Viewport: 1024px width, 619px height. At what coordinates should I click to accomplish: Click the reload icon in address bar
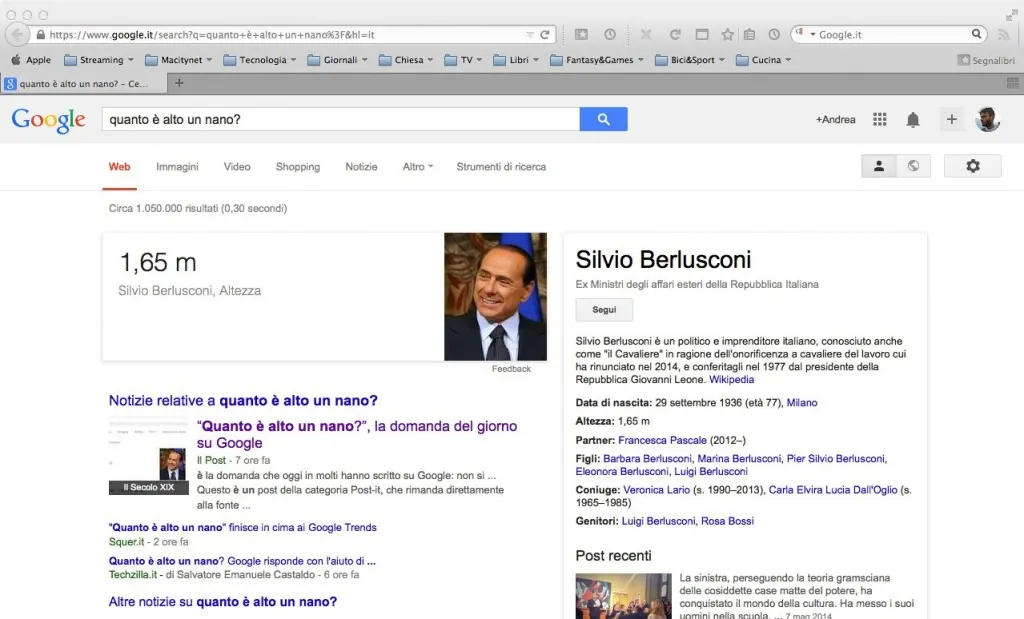pos(545,34)
